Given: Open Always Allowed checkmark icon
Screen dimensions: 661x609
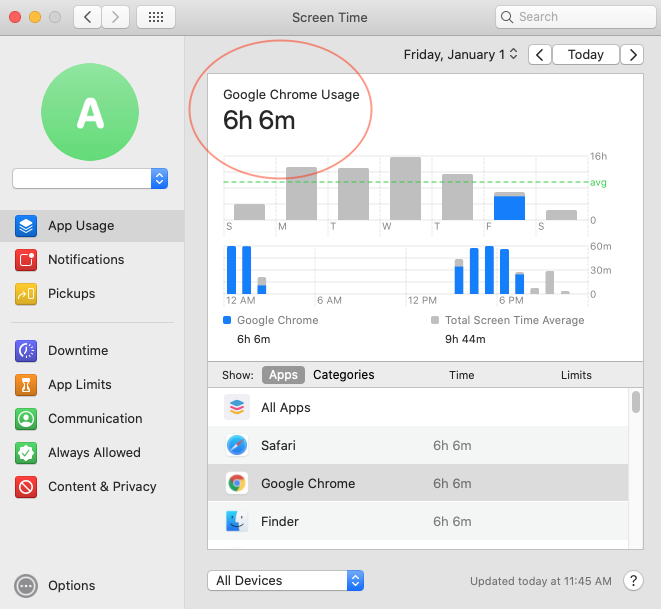Looking at the screenshot, I should [x=26, y=453].
